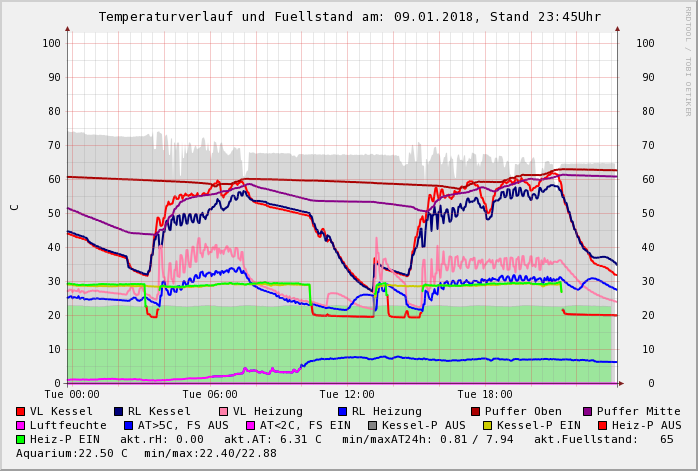
Task: Click the Aquarium temperature readout text
Action: [x=70, y=453]
